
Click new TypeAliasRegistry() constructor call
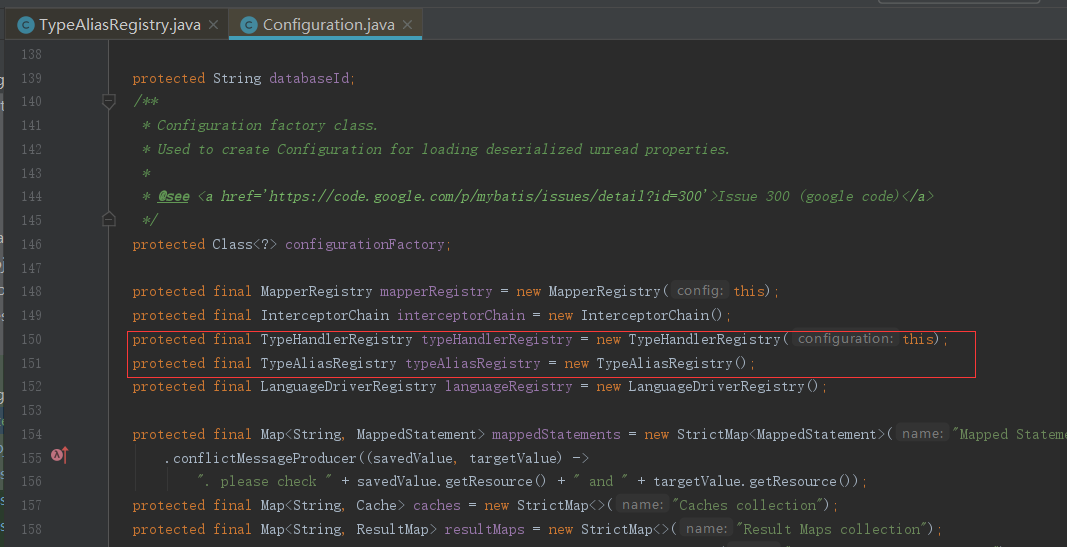655,363
